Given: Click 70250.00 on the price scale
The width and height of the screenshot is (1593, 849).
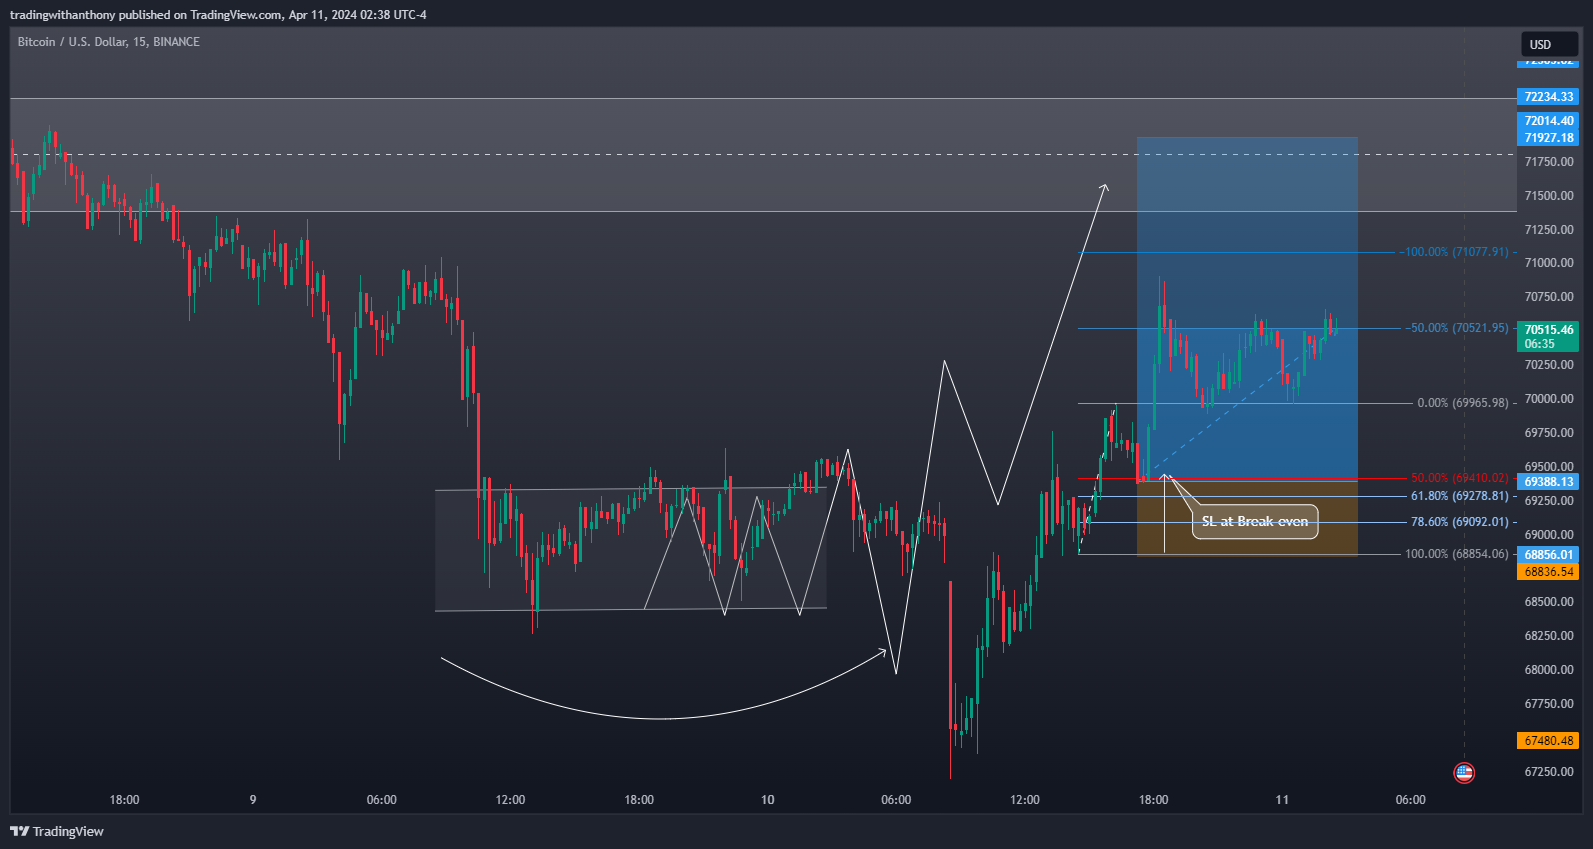Looking at the screenshot, I should (1549, 365).
